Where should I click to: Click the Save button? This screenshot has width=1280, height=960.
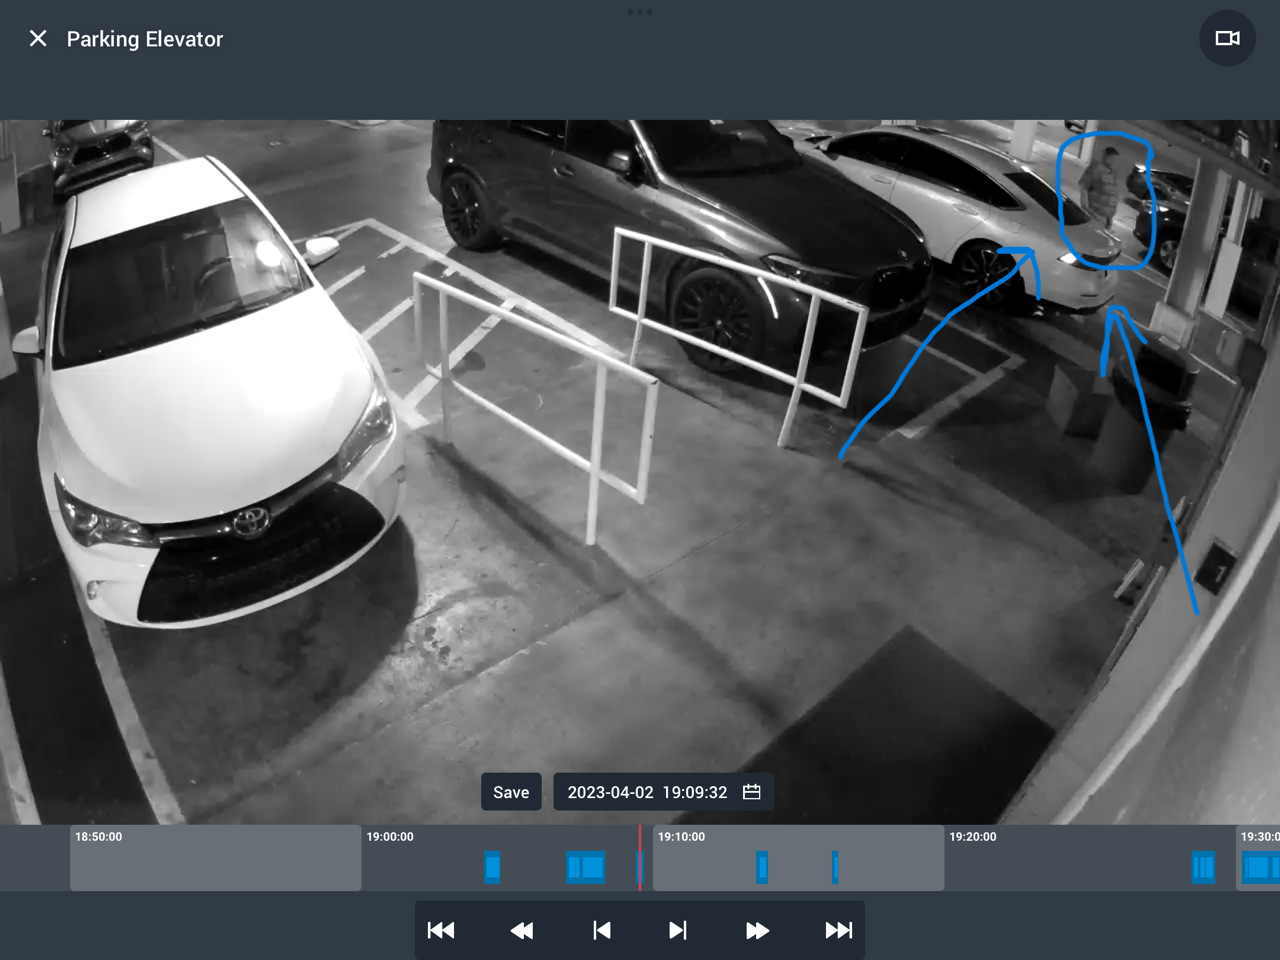click(x=511, y=792)
